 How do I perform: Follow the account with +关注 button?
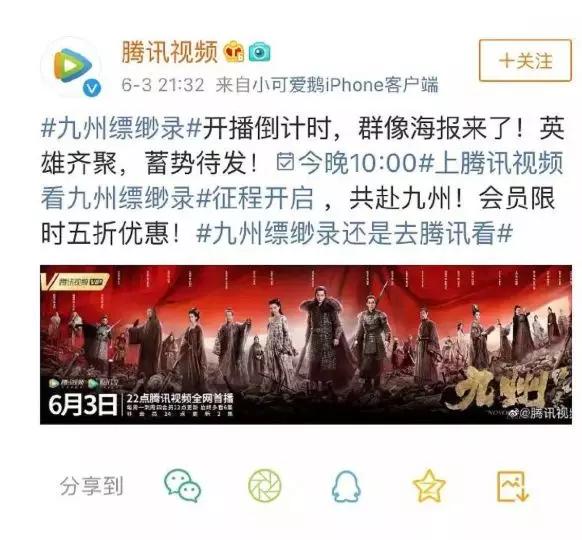[x=525, y=60]
